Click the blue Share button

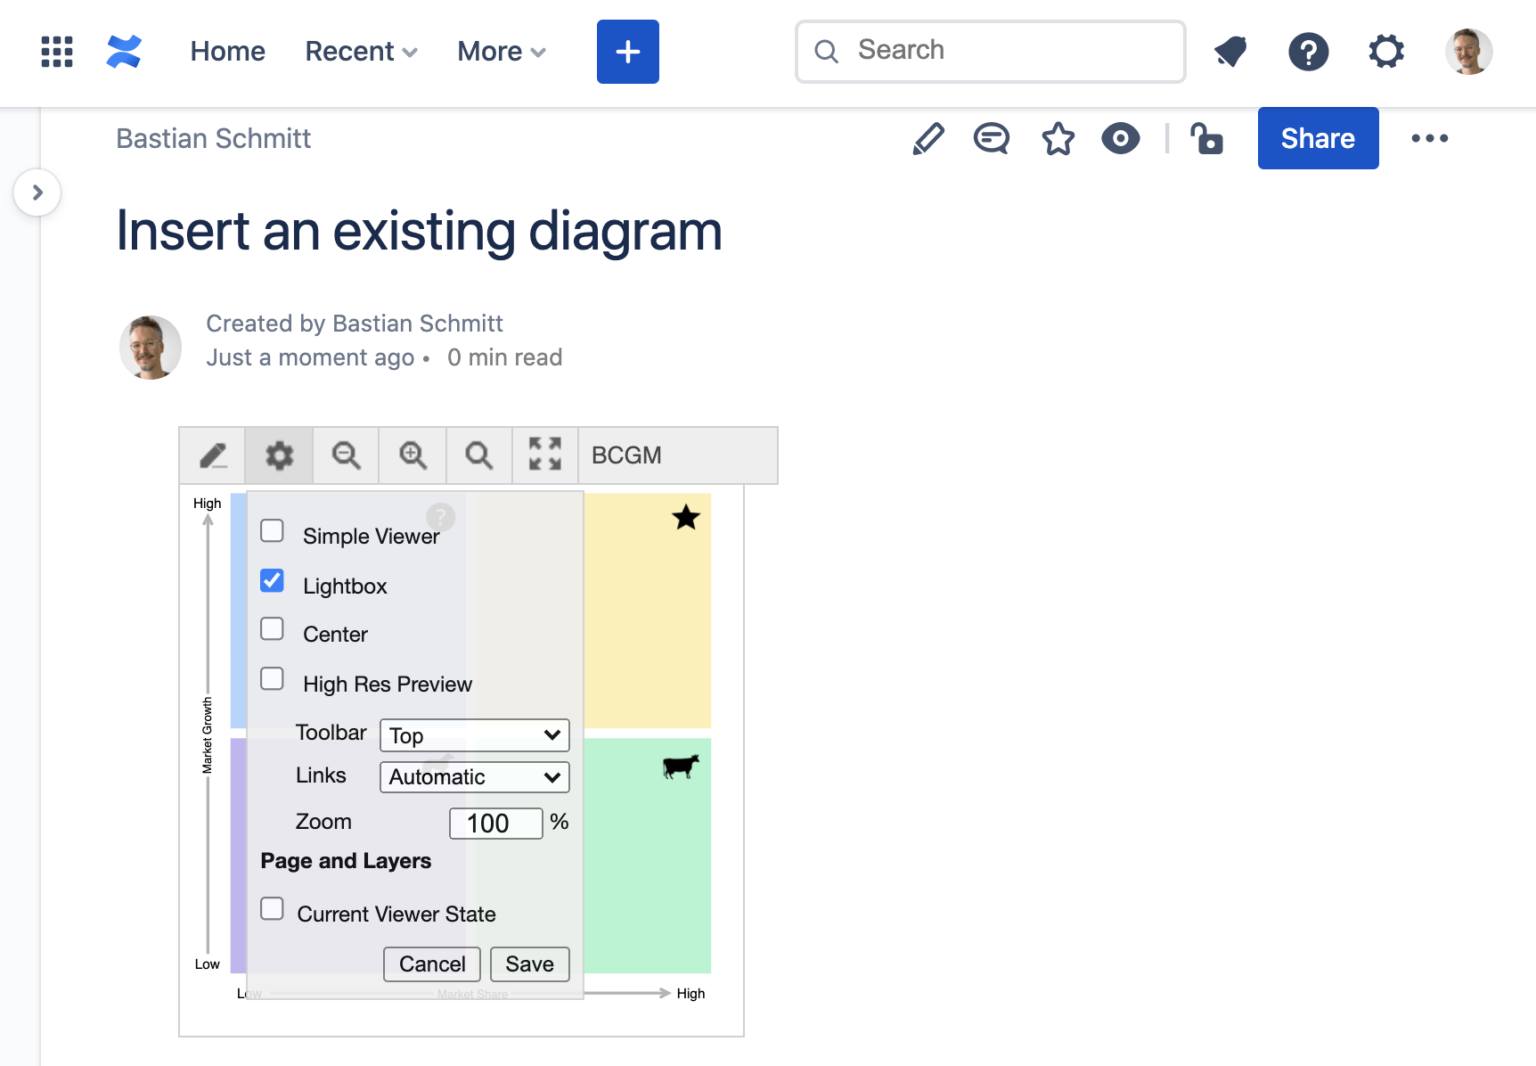(1317, 139)
